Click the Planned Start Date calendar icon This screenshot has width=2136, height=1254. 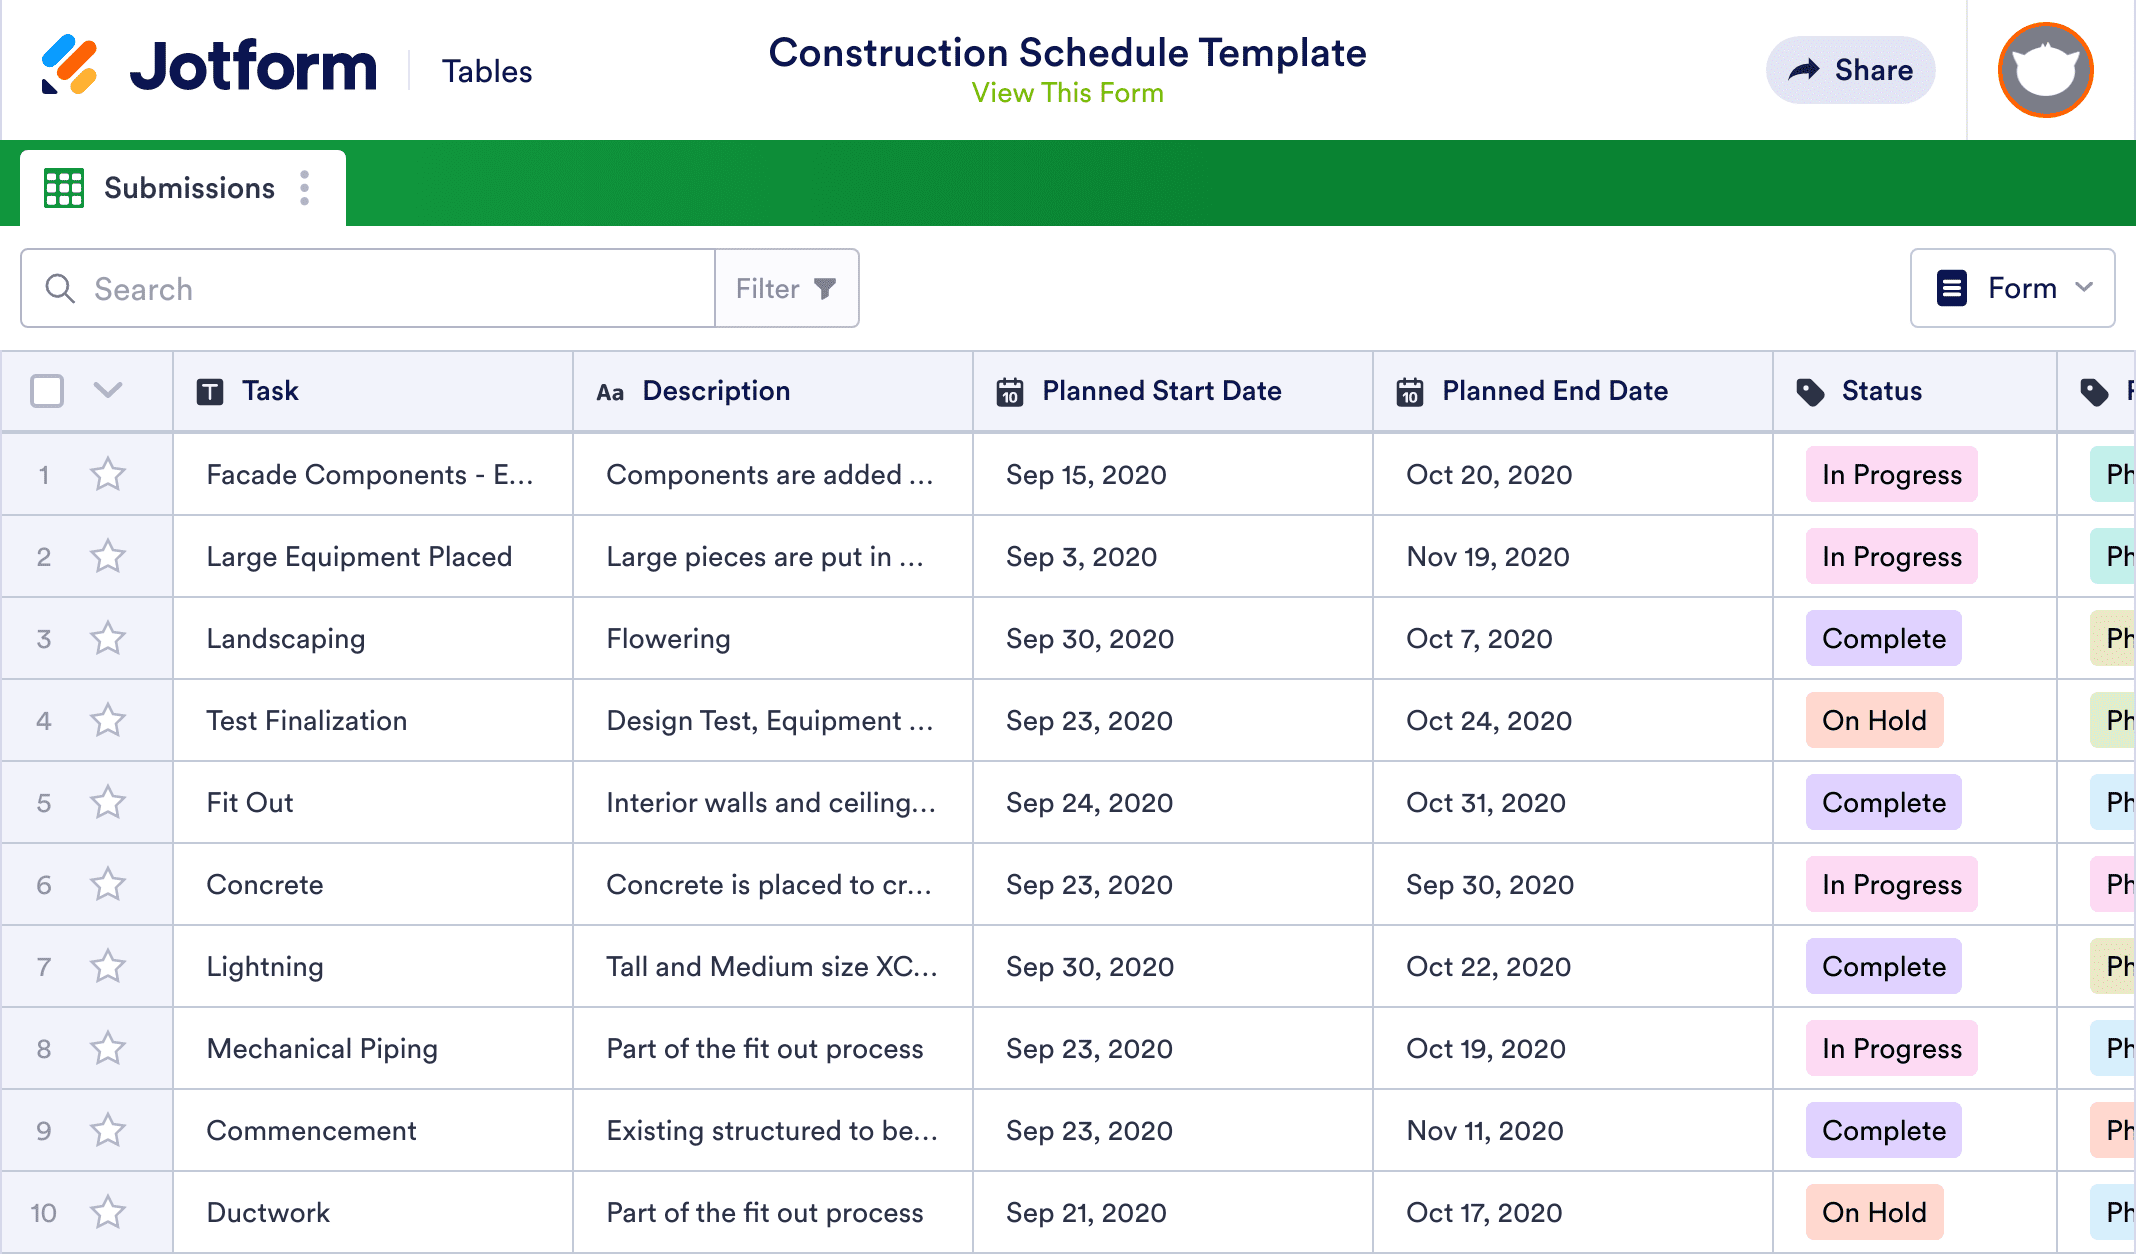pos(1010,392)
